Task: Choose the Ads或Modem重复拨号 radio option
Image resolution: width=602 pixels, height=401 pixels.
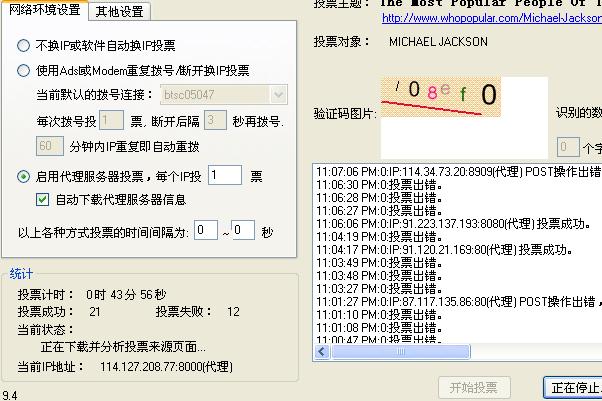Action: click(x=24, y=70)
